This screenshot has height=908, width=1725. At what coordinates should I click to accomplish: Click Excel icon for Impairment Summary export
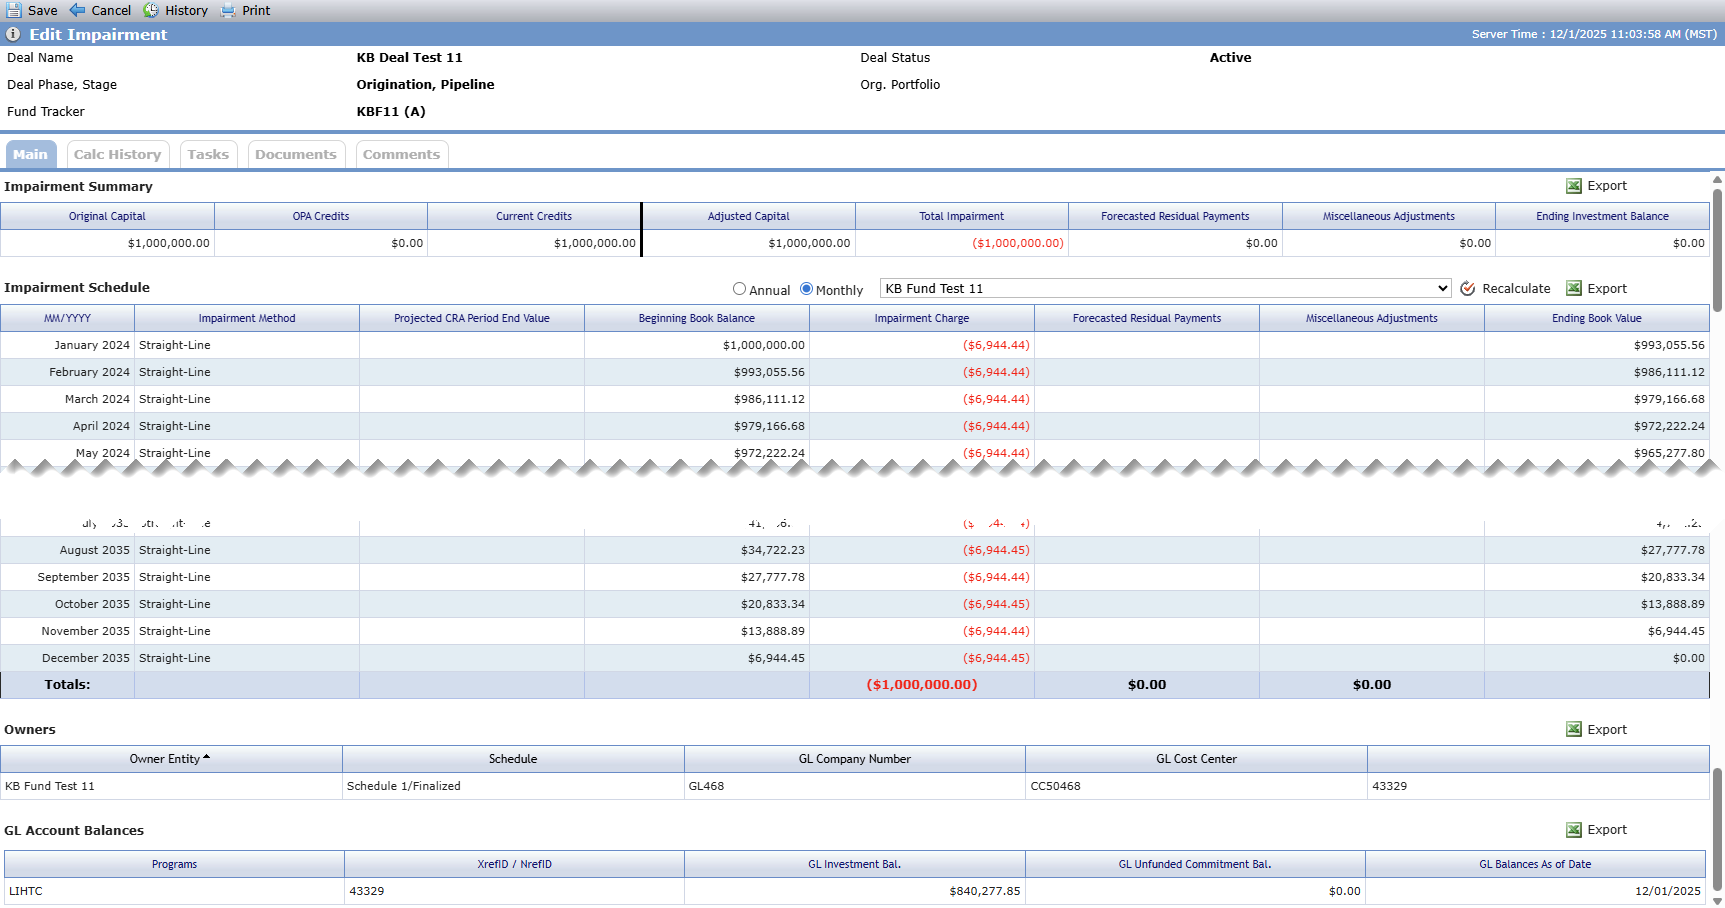[x=1574, y=186]
